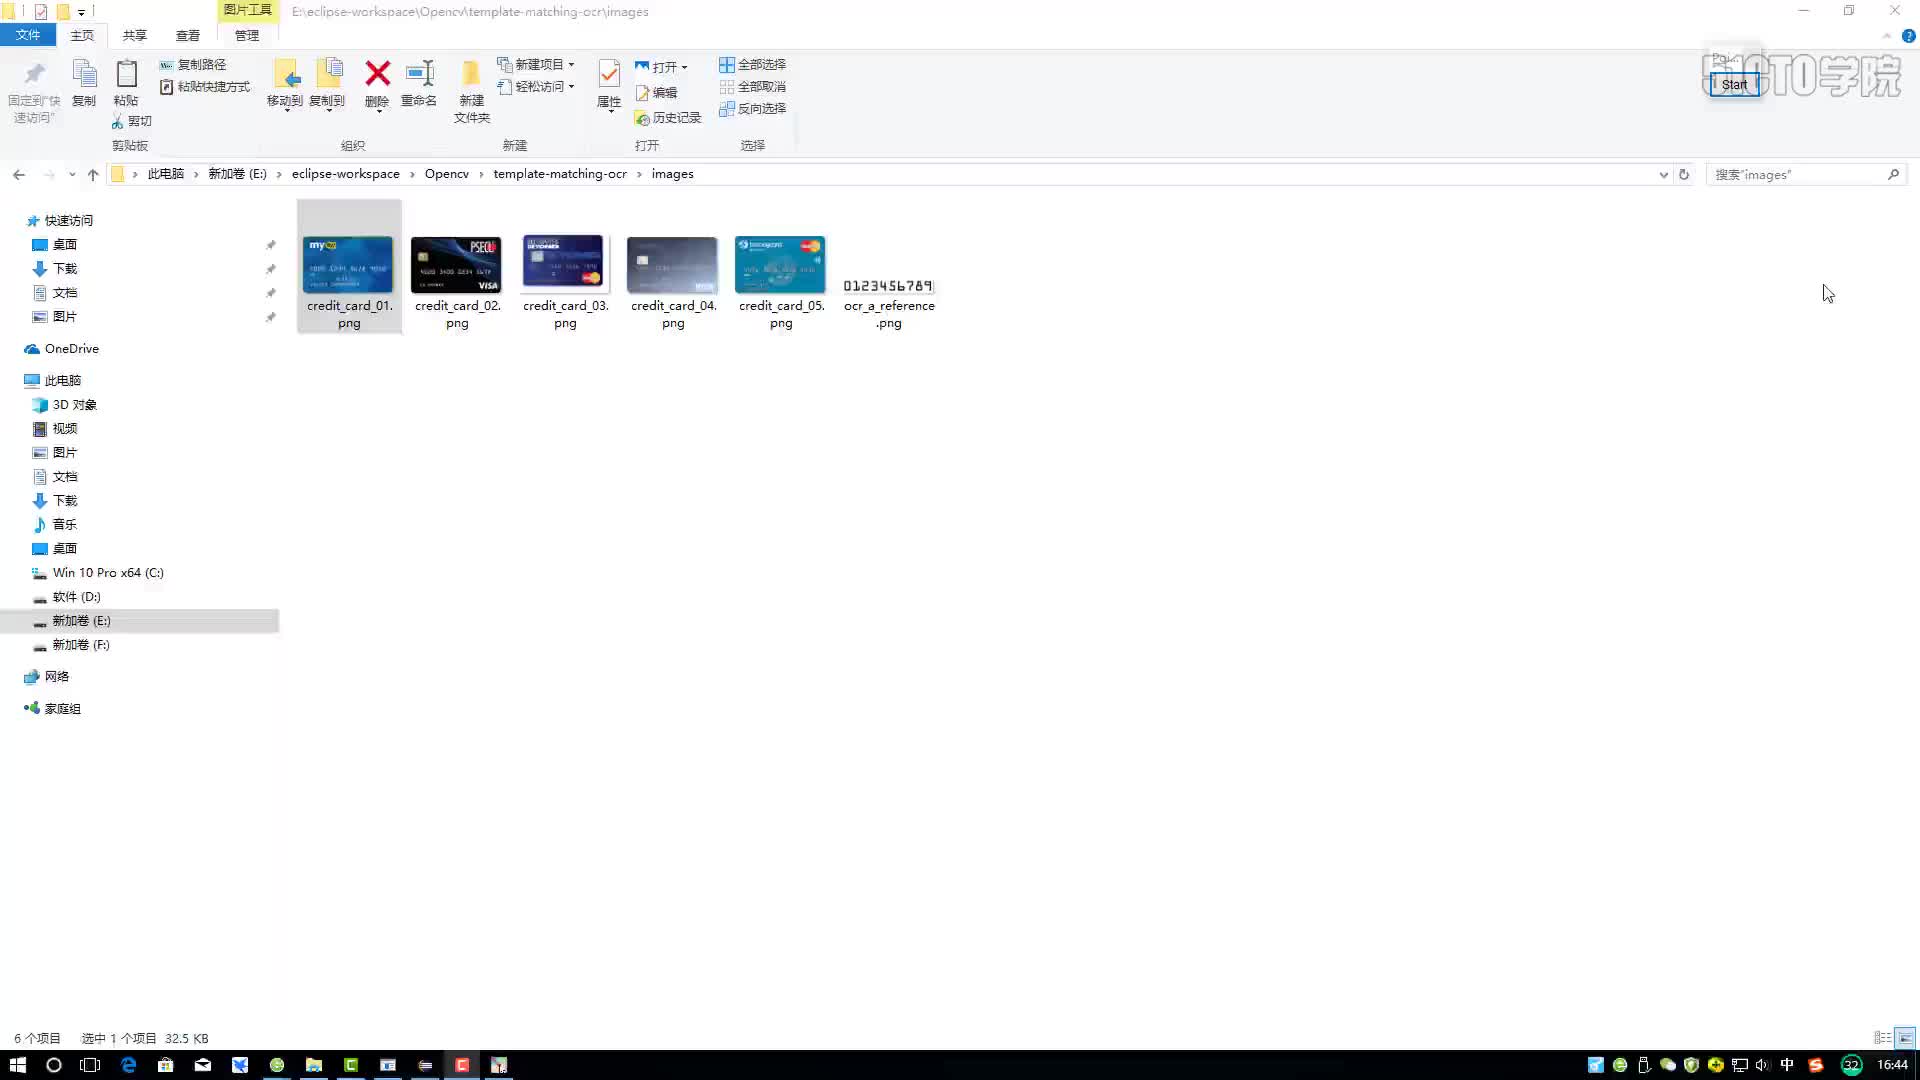
Task: Click eclipse-workspace in address breadcrumb
Action: 346,174
